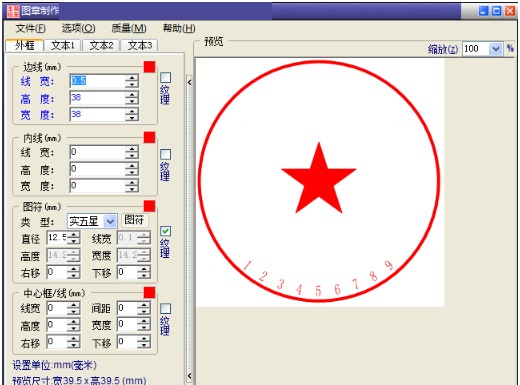Increase 边线 线宽 with spinner up arrow
520x385 pixels.
[x=132, y=78]
